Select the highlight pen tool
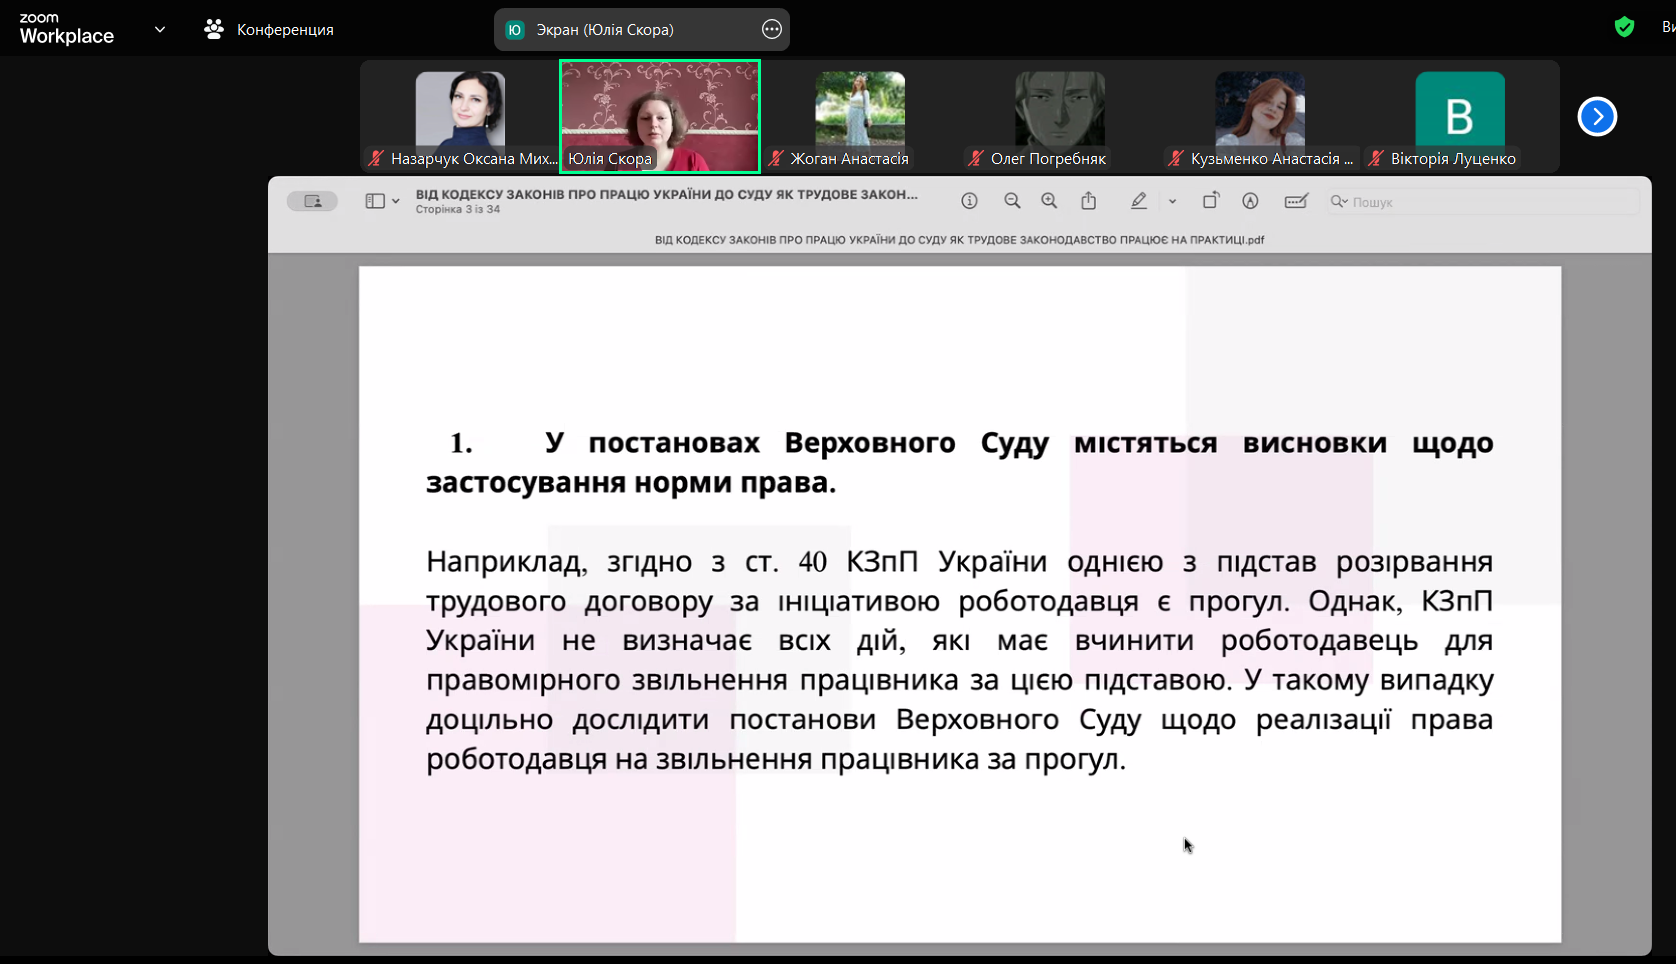 1138,201
